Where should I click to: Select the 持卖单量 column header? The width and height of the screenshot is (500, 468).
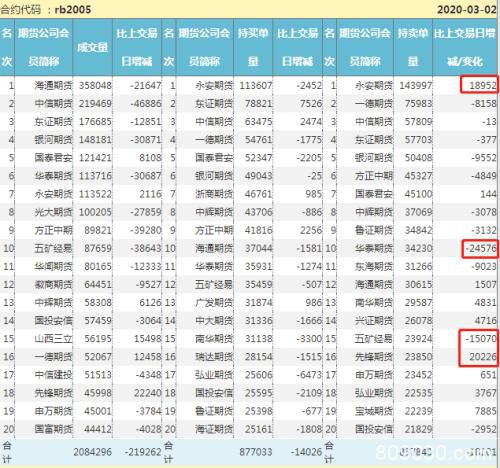click(x=413, y=47)
